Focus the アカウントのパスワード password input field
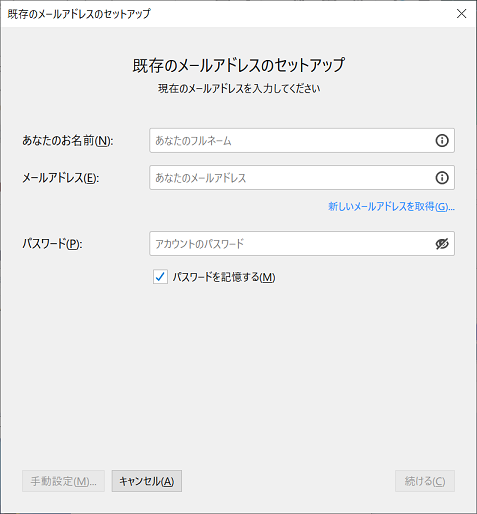This screenshot has width=477, height=514. (302, 244)
